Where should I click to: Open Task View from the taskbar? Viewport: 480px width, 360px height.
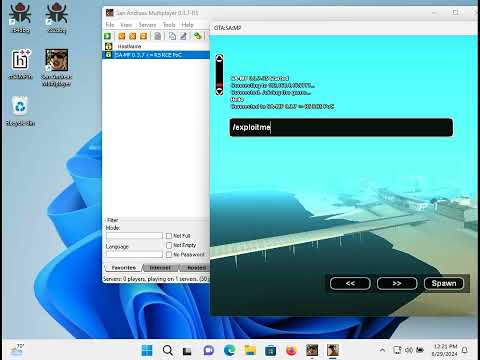tap(187, 350)
